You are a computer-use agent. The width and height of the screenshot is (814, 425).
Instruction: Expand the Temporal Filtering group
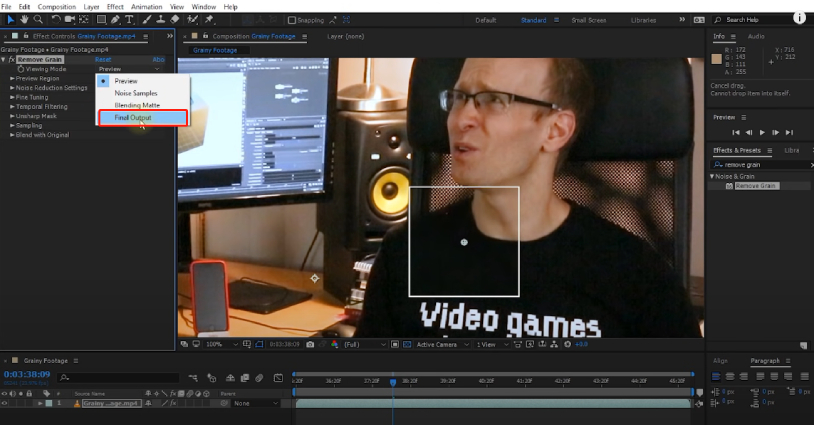[x=12, y=106]
